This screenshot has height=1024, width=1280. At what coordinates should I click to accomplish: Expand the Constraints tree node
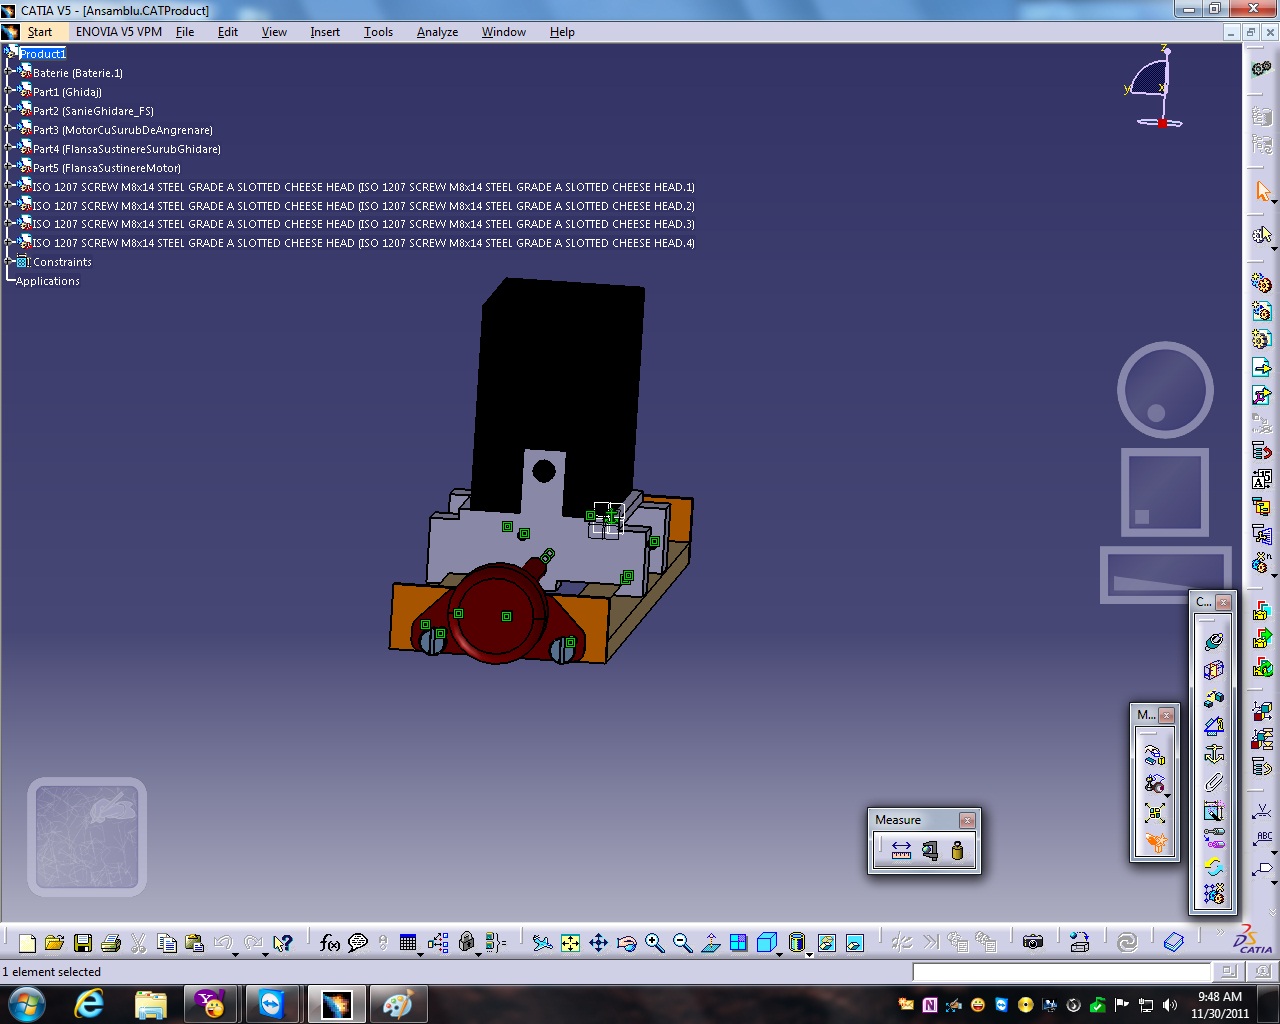tap(9, 261)
